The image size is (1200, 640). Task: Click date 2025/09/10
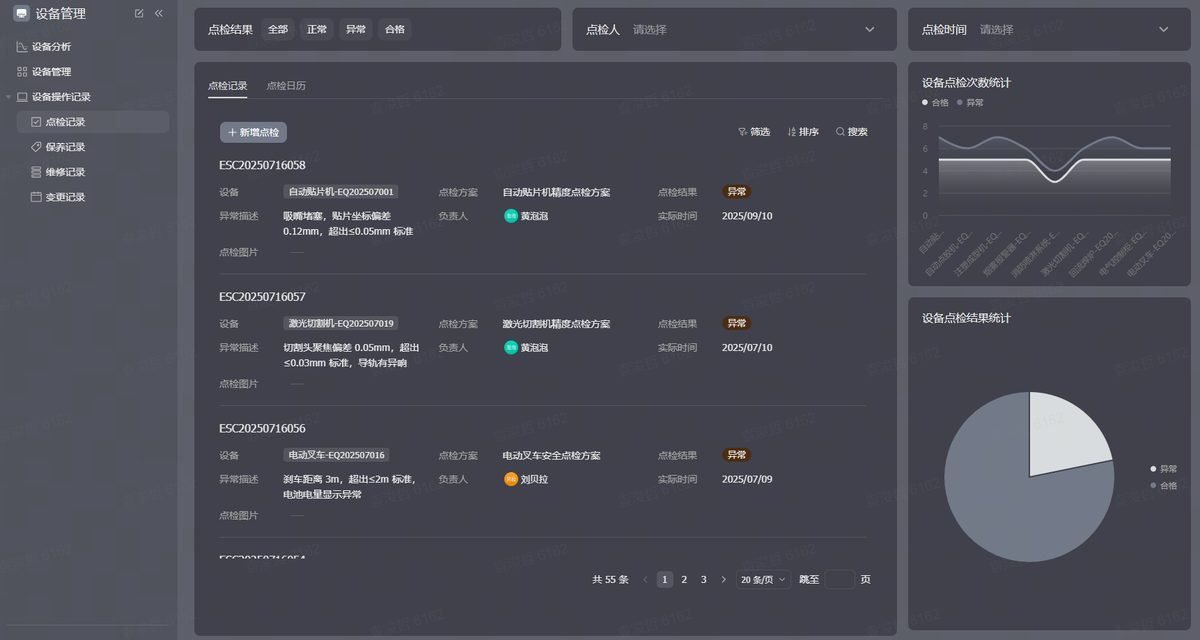click(x=747, y=216)
